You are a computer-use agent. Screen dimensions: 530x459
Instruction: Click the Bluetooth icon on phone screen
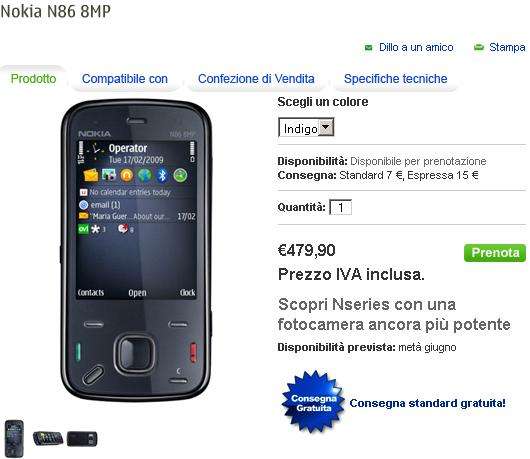tap(163, 175)
